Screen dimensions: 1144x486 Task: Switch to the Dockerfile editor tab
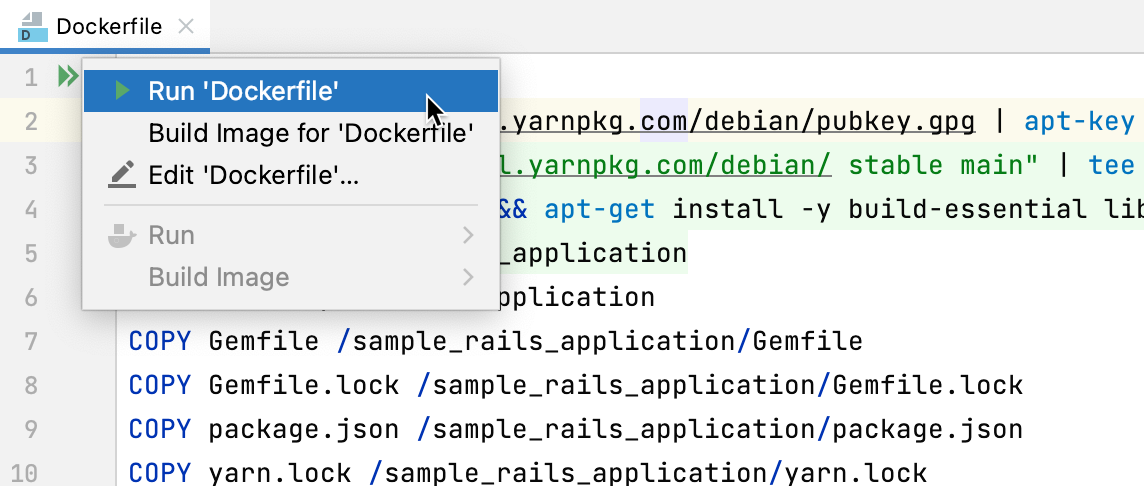coord(108,27)
